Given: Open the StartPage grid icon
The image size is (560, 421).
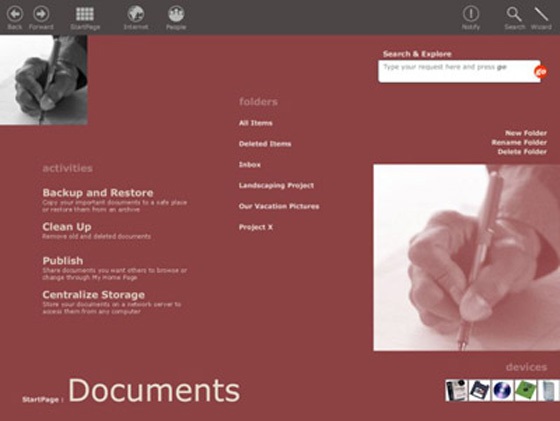Looking at the screenshot, I should (x=85, y=14).
